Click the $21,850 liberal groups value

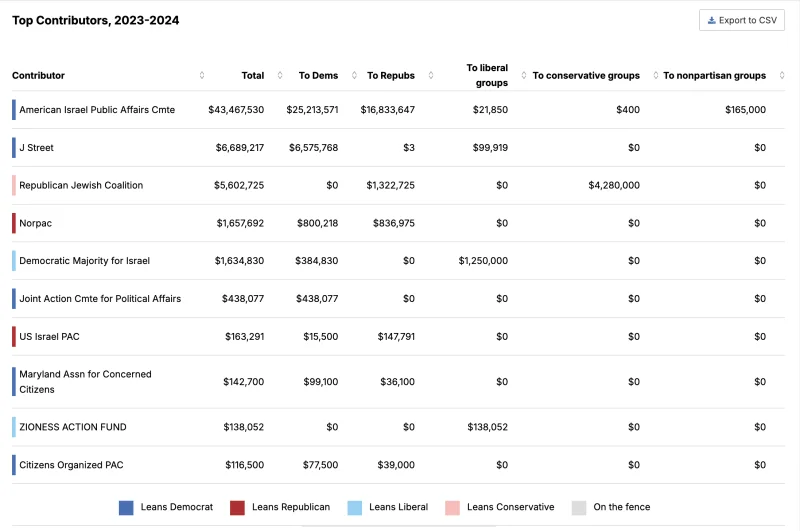(490, 110)
